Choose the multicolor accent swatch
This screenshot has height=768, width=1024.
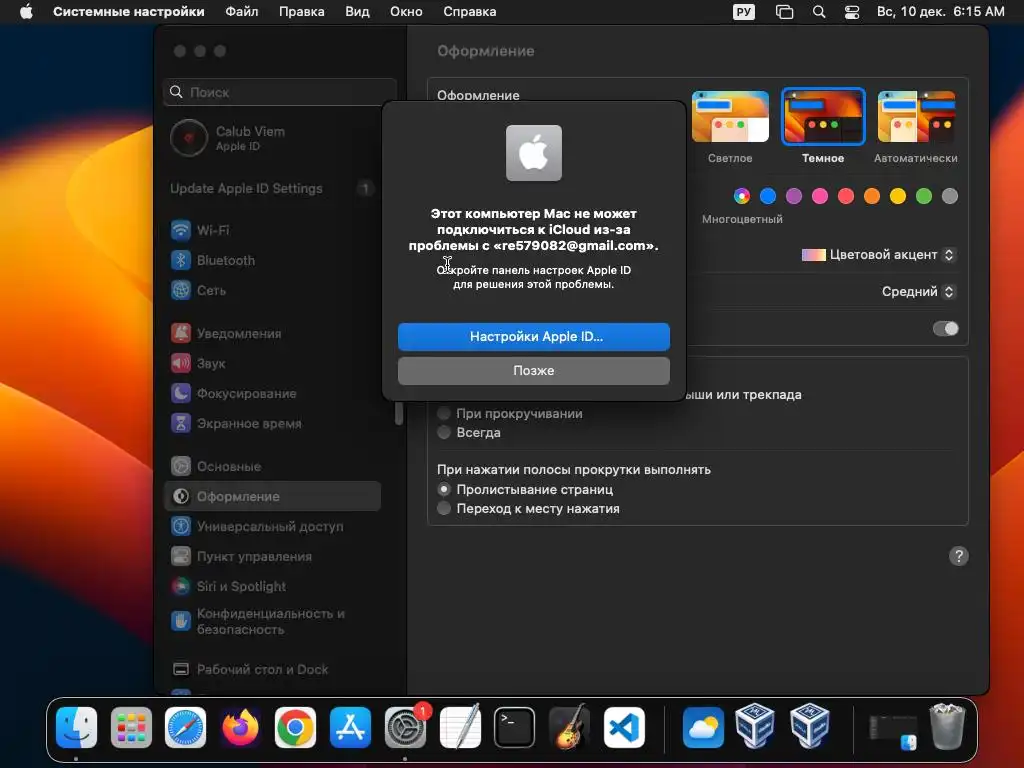(742, 196)
